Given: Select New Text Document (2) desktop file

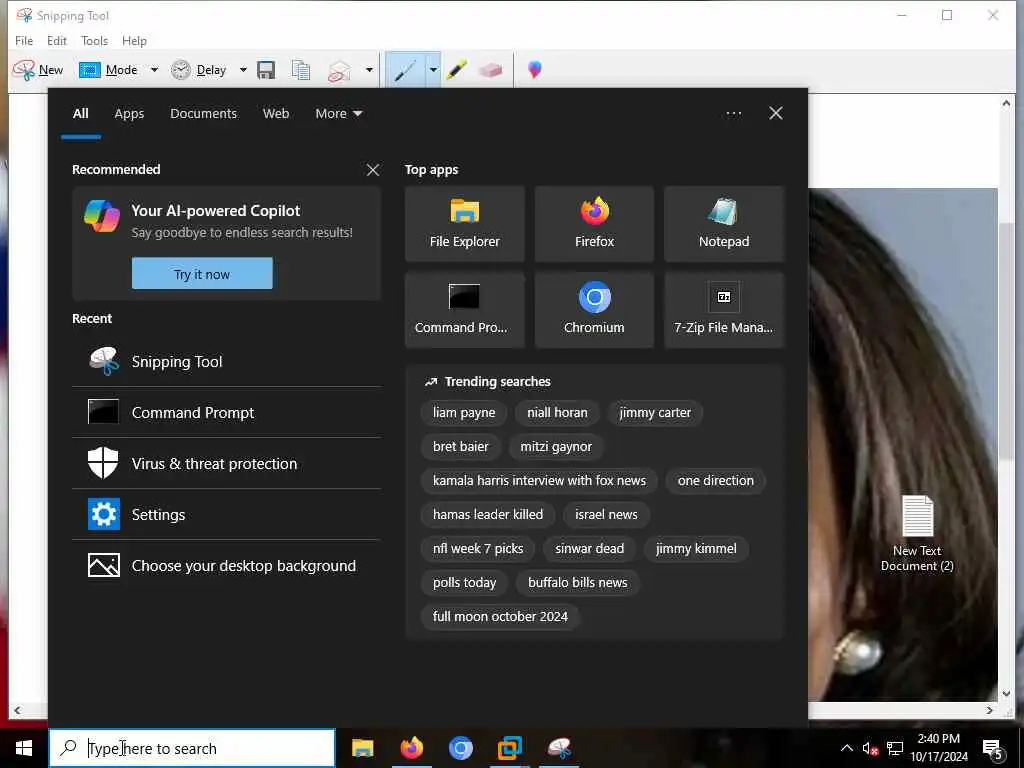Looking at the screenshot, I should (917, 534).
